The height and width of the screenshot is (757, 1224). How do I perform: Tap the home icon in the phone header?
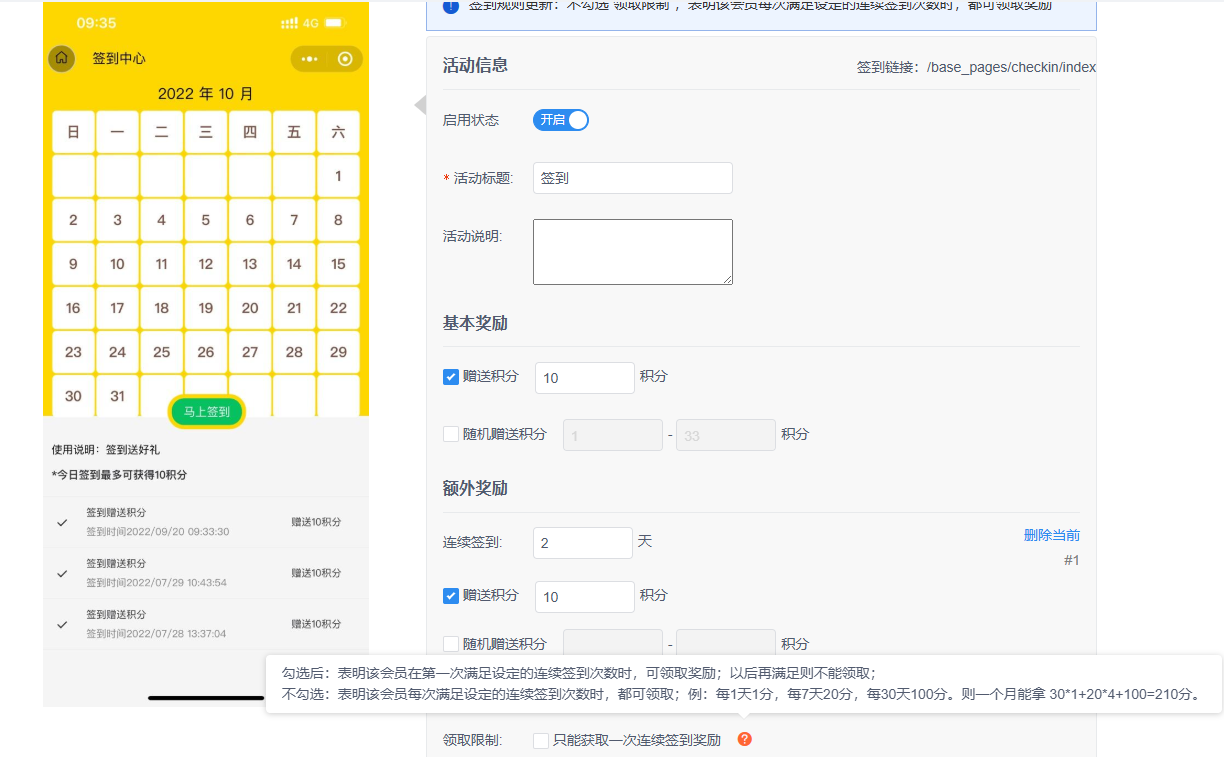click(61, 58)
